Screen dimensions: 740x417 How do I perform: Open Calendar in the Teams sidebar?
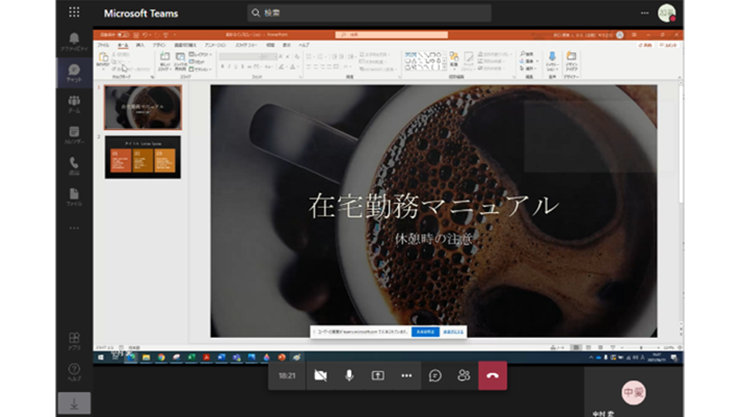pos(74,134)
